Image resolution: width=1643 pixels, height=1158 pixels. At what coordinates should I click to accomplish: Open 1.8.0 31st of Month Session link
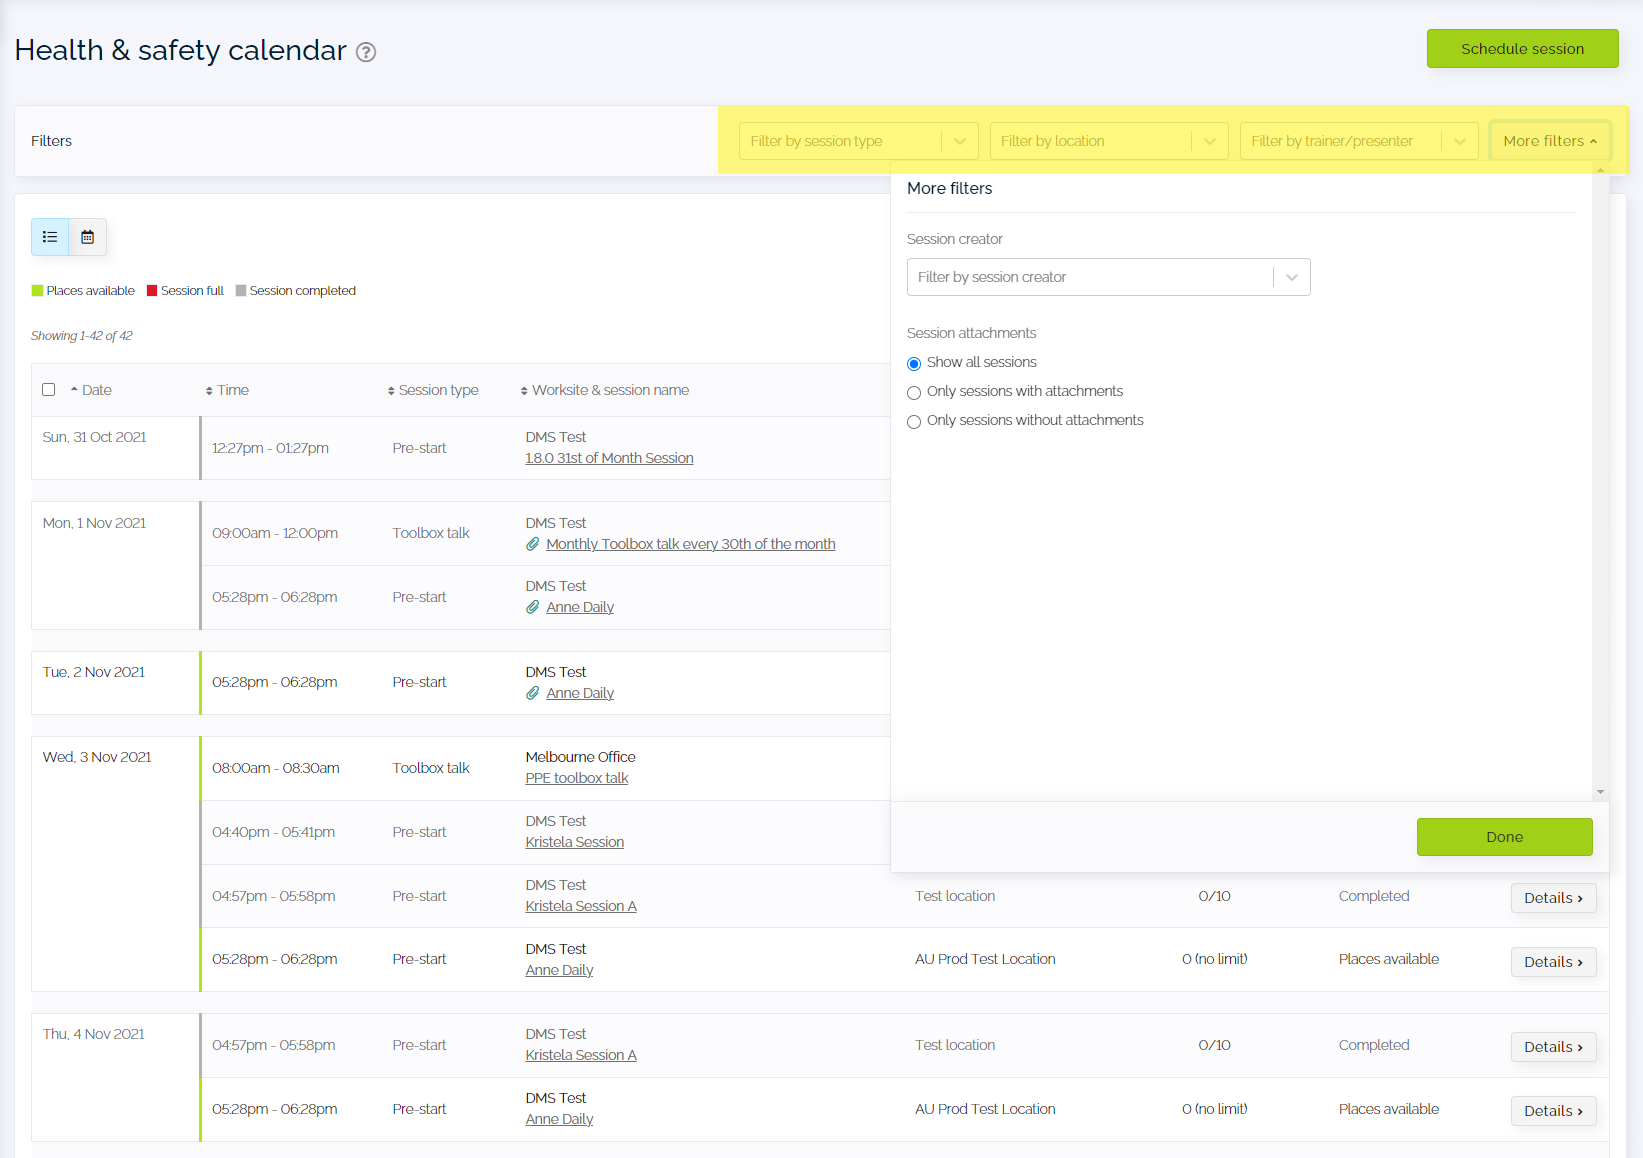[609, 458]
